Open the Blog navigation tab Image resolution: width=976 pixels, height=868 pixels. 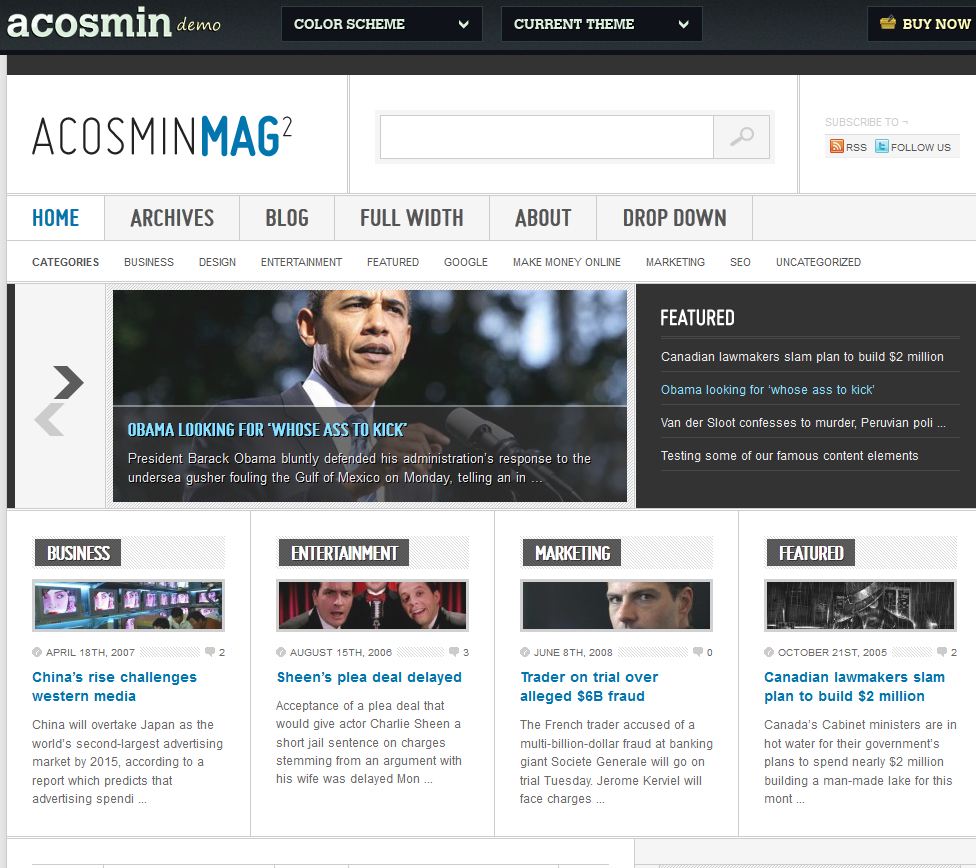(287, 218)
